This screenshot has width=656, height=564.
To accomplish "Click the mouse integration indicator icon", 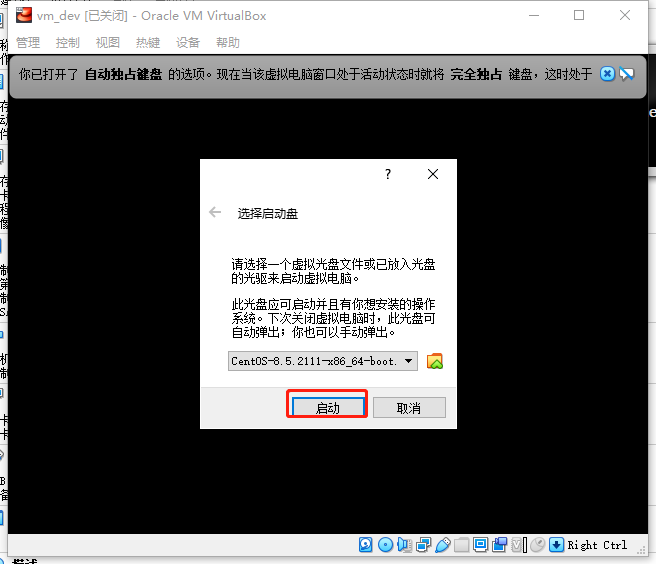I will coord(538,545).
